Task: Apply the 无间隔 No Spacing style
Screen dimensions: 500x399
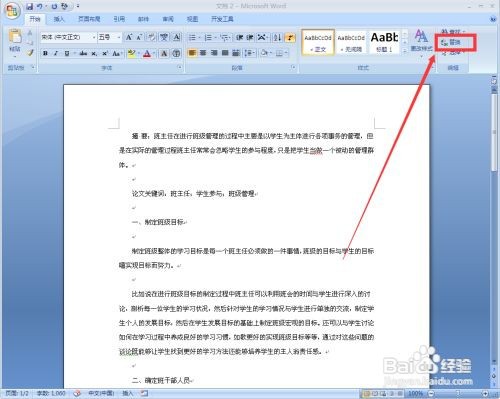Action: pos(351,42)
